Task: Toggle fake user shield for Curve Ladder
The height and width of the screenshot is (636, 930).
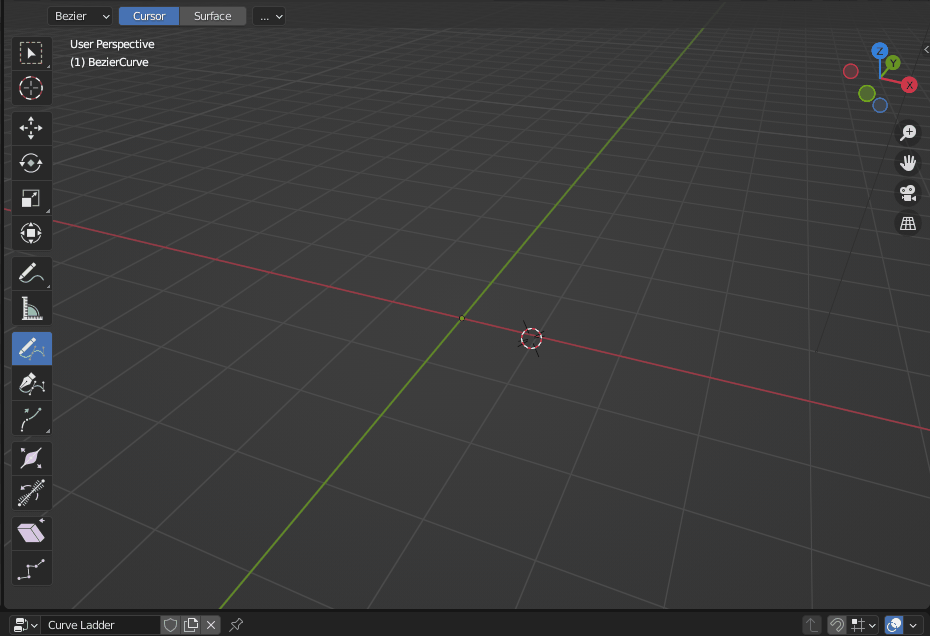Action: pos(171,625)
